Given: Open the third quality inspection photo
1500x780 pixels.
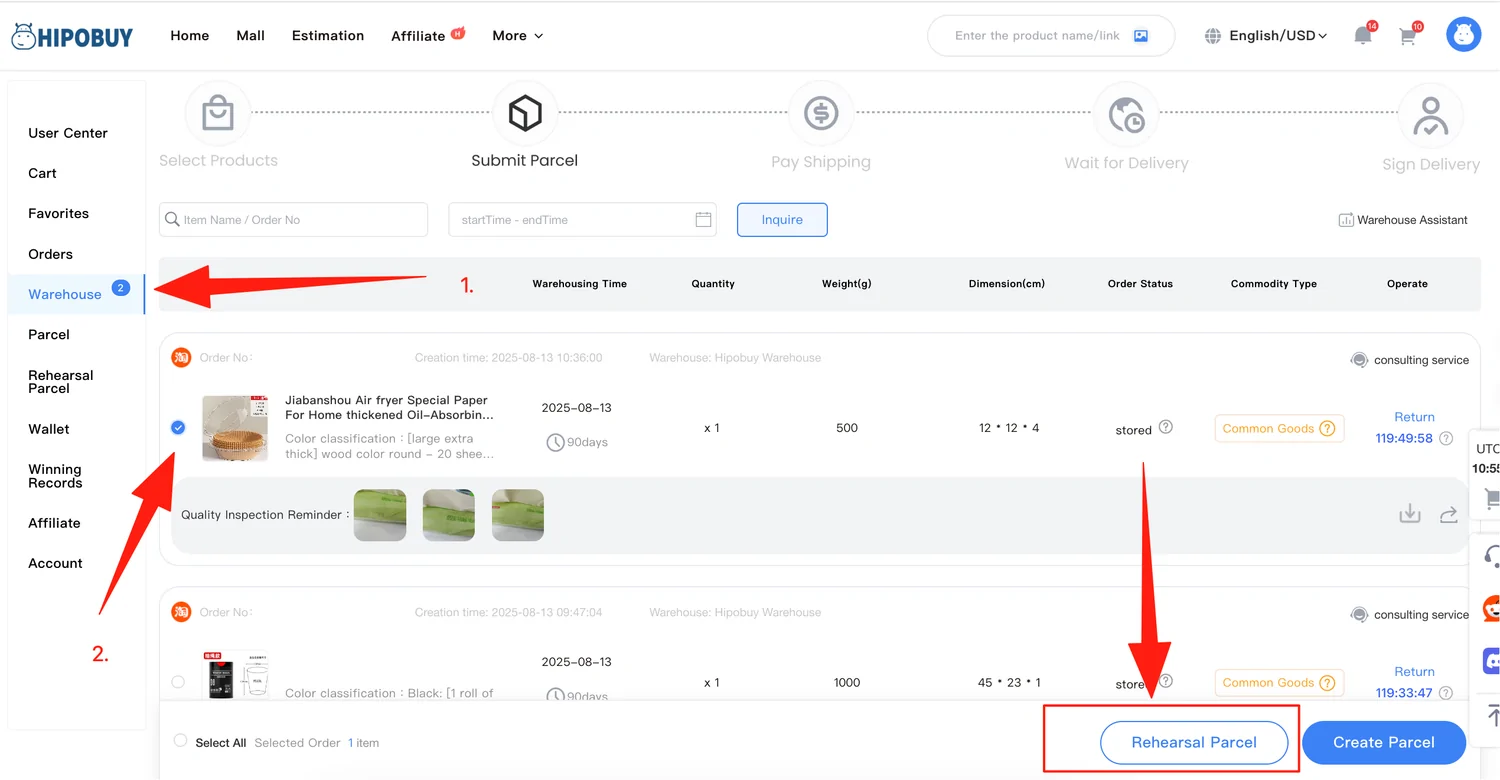Looking at the screenshot, I should tap(518, 515).
